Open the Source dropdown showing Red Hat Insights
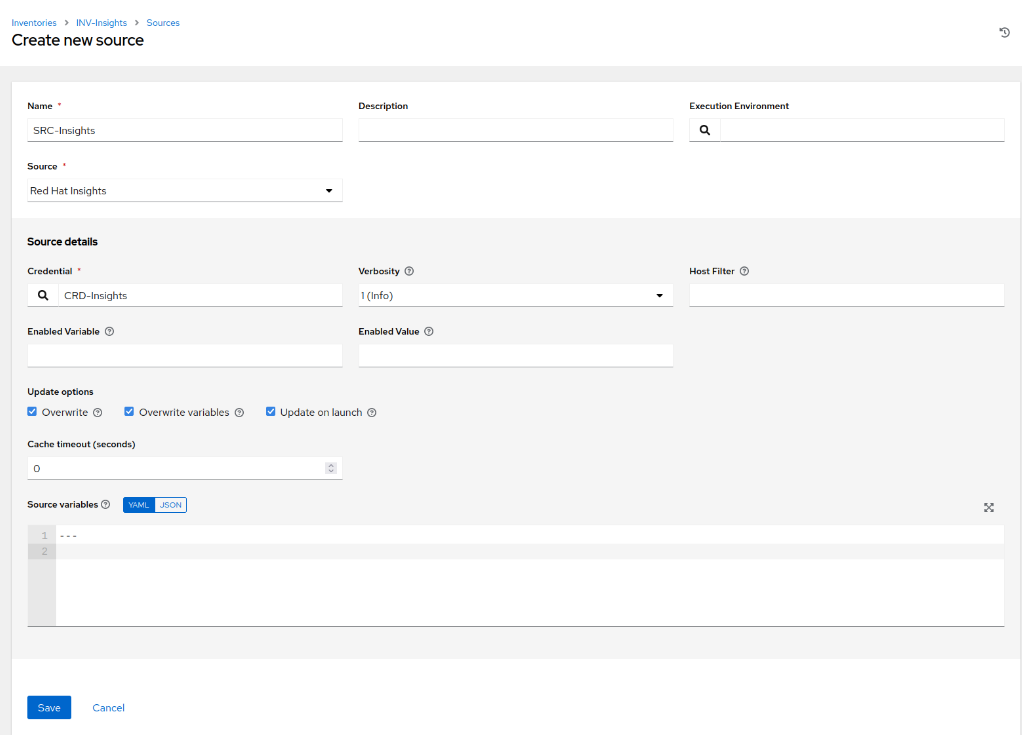This screenshot has height=735, width=1022. [185, 191]
